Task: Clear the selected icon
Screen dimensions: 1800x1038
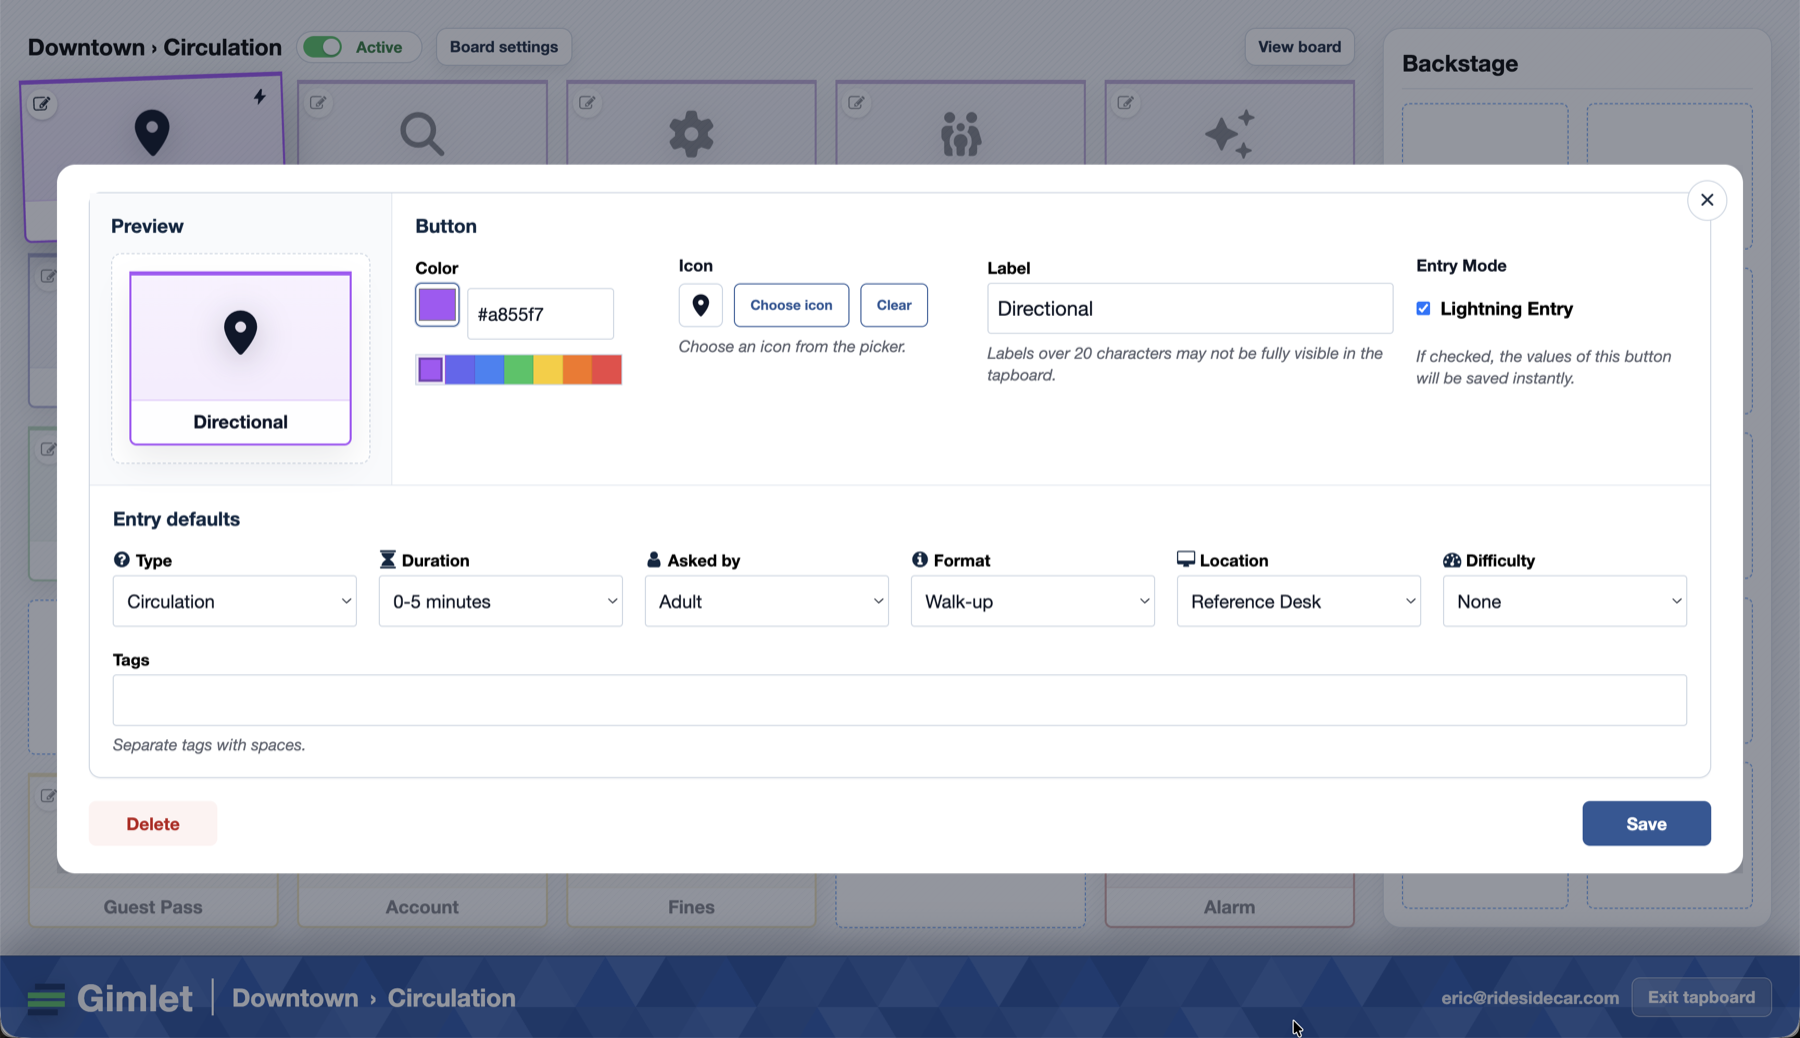Action: [894, 305]
